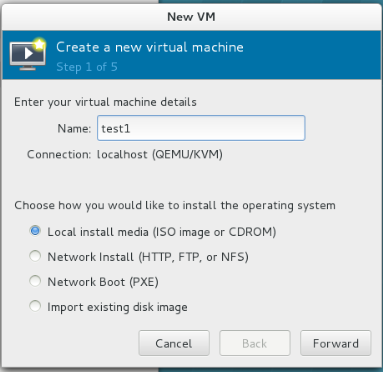
Task: Click the Forward button
Action: click(336, 343)
